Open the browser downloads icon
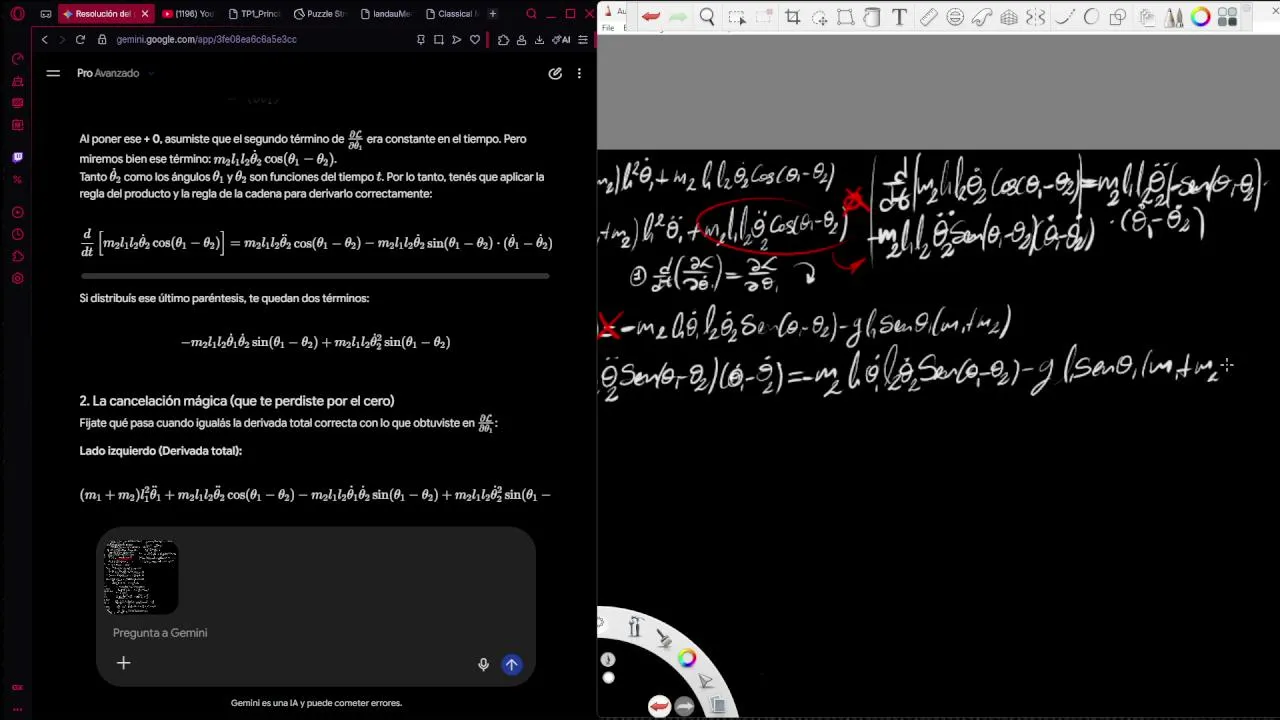This screenshot has width=1280, height=720. point(540,39)
